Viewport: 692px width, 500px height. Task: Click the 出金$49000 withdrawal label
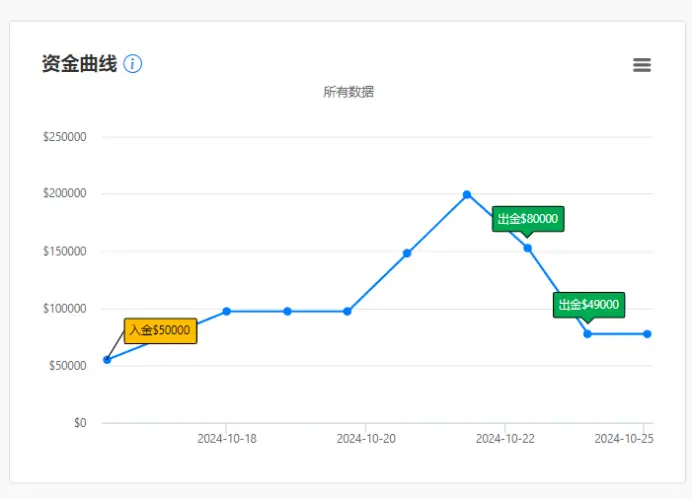(x=589, y=305)
